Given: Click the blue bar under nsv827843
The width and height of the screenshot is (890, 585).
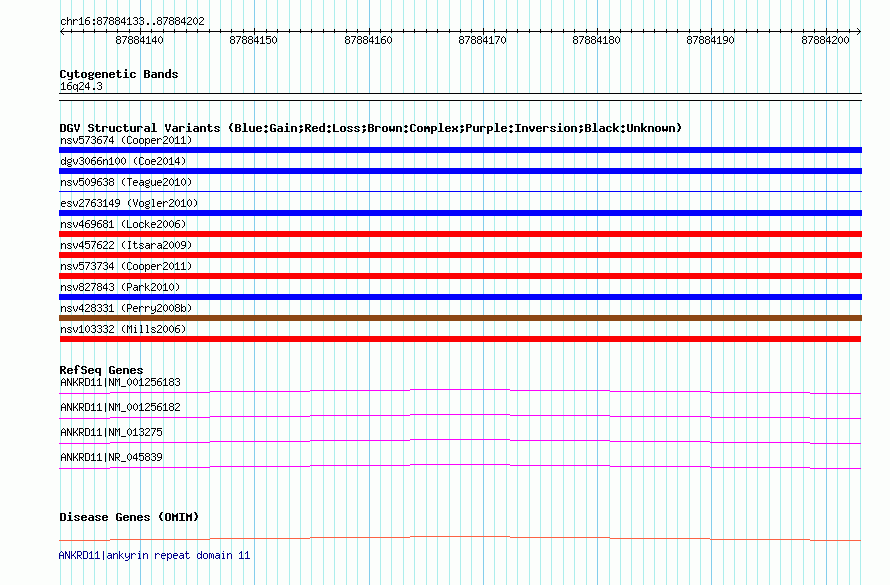Looking at the screenshot, I should [460, 297].
